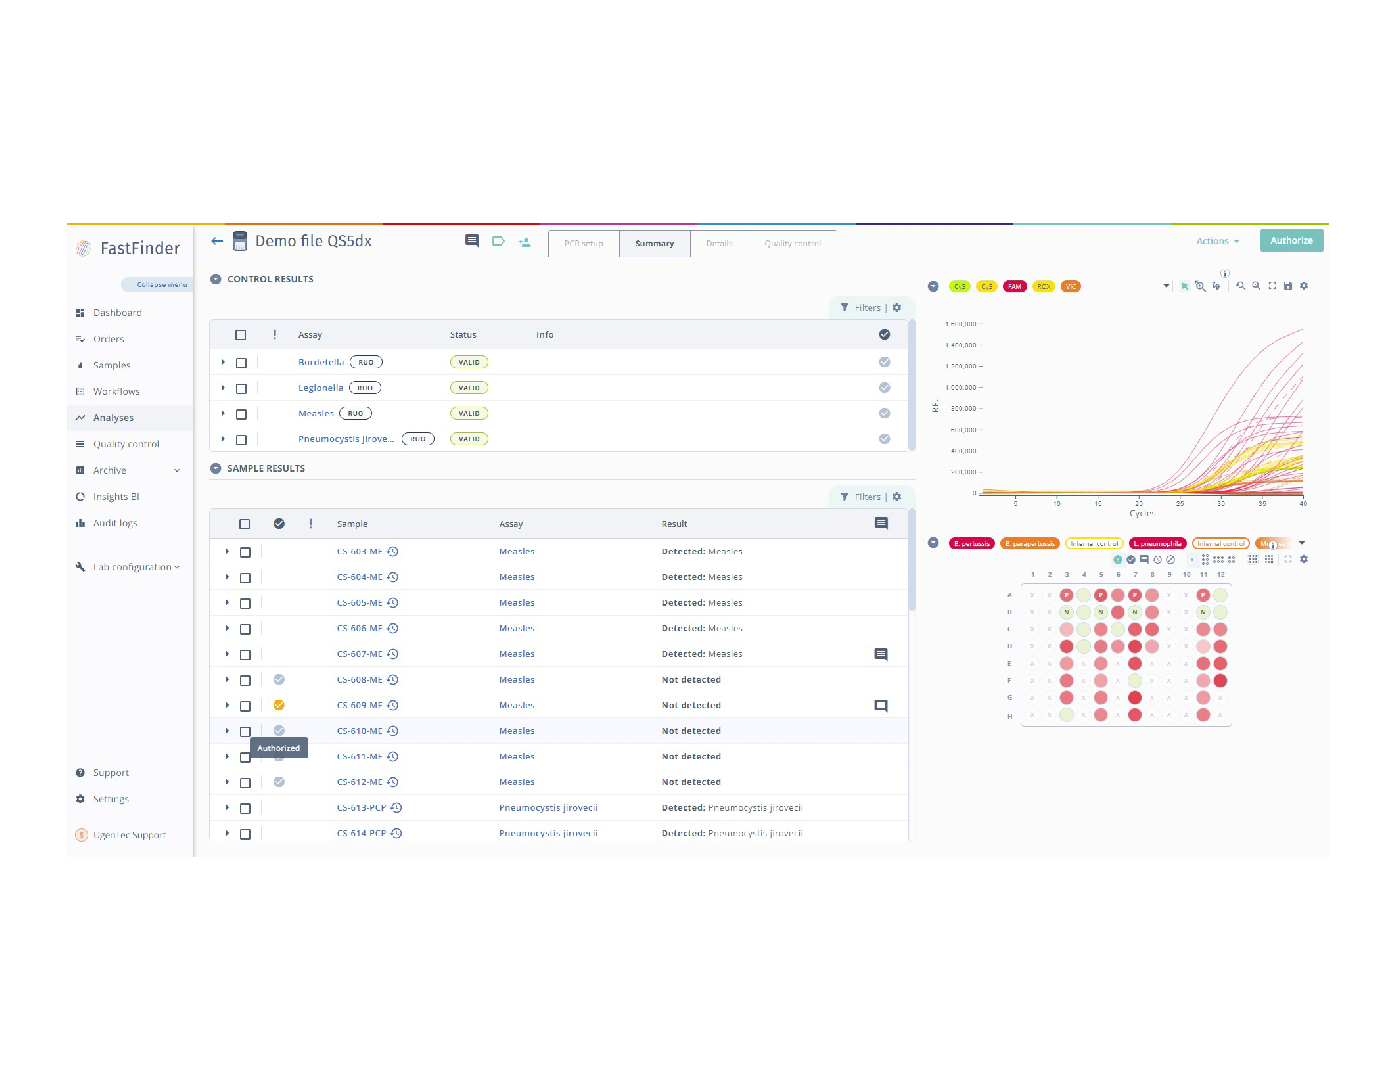Screen dimensions: 1396x1080
Task: Check the Bordetella control row checkbox
Action: point(241,363)
